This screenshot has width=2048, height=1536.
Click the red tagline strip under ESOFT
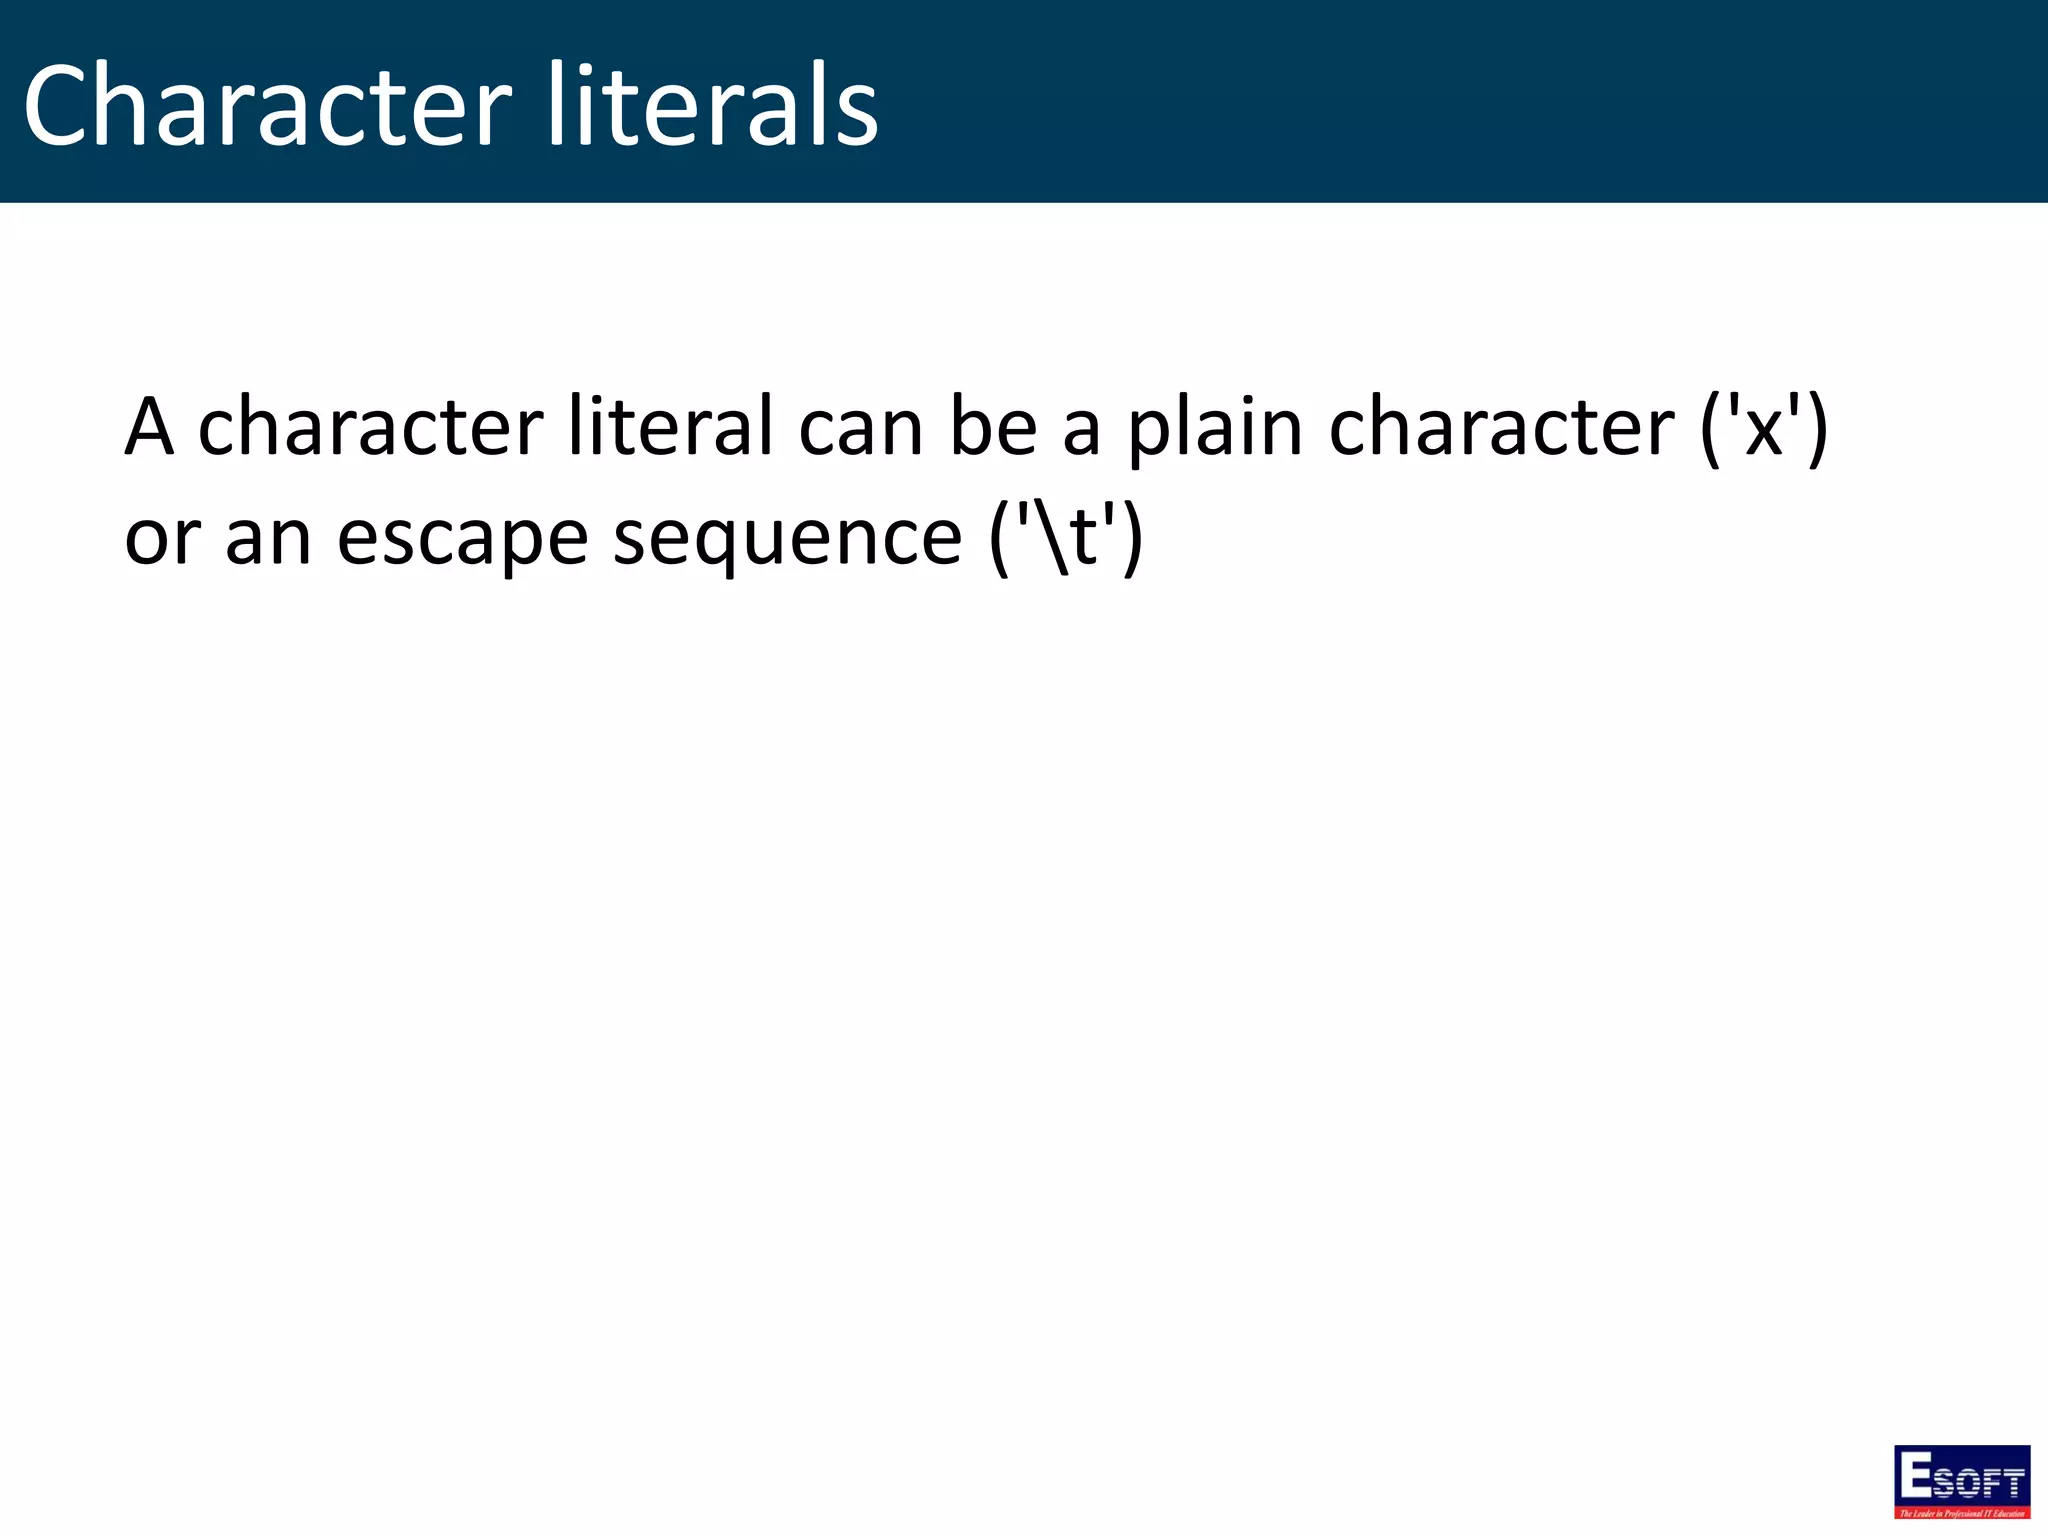tap(1962, 1512)
